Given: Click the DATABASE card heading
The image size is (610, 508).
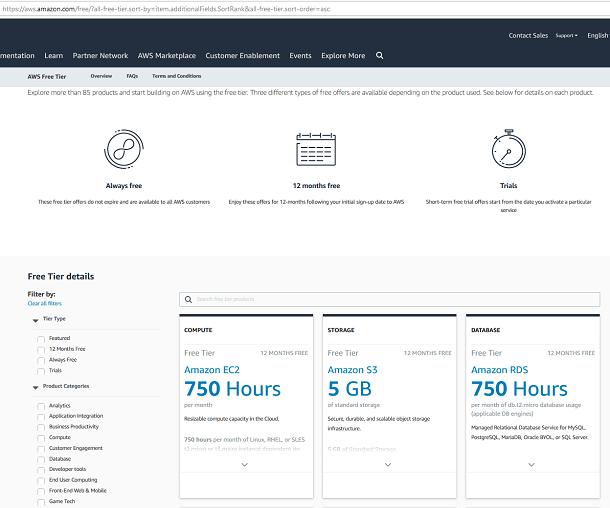Looking at the screenshot, I should tap(486, 330).
